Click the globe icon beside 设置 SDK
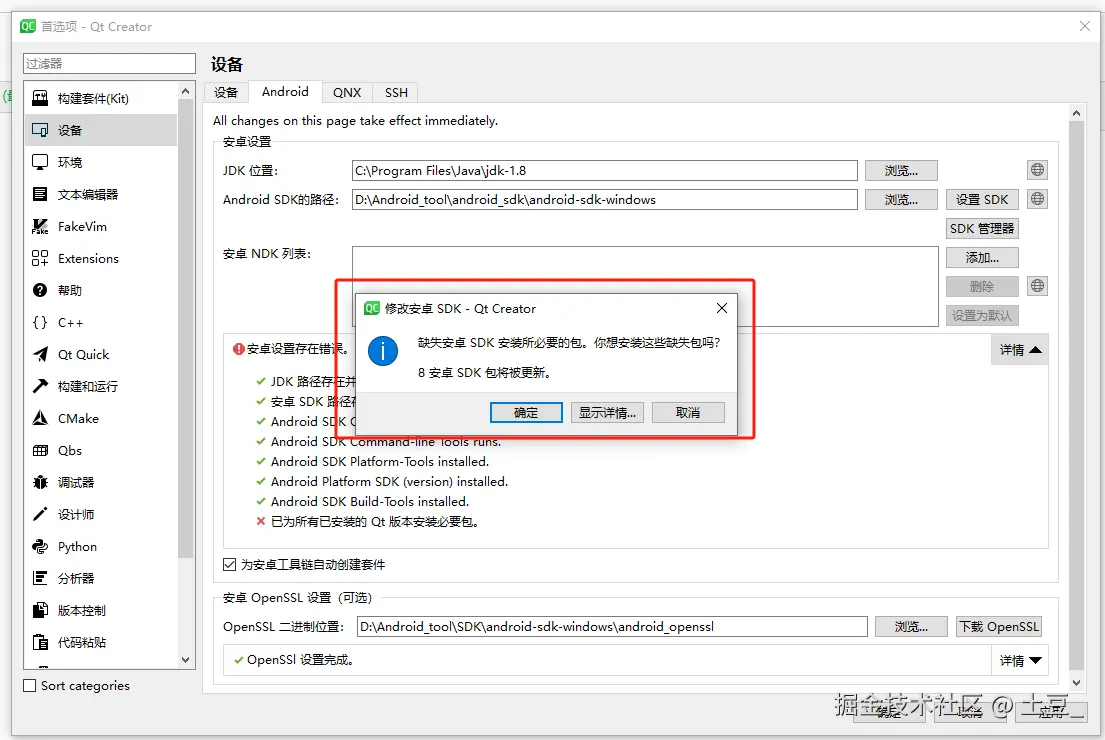This screenshot has height=740, width=1105. tap(1037, 199)
